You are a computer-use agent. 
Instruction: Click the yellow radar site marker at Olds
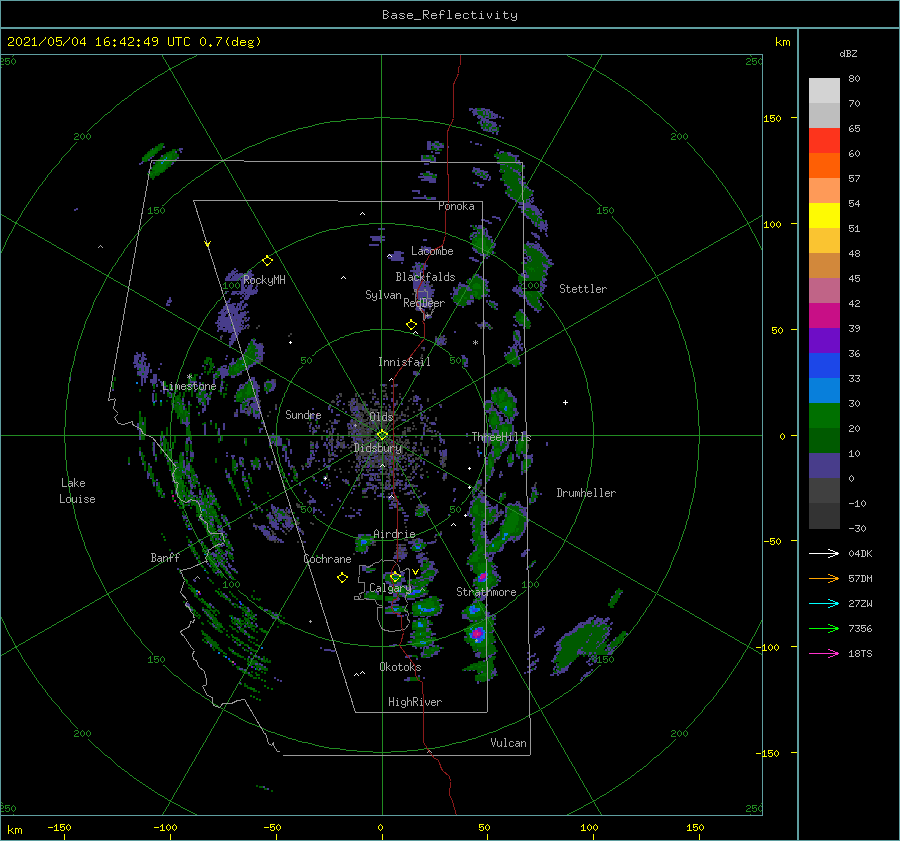point(382,435)
